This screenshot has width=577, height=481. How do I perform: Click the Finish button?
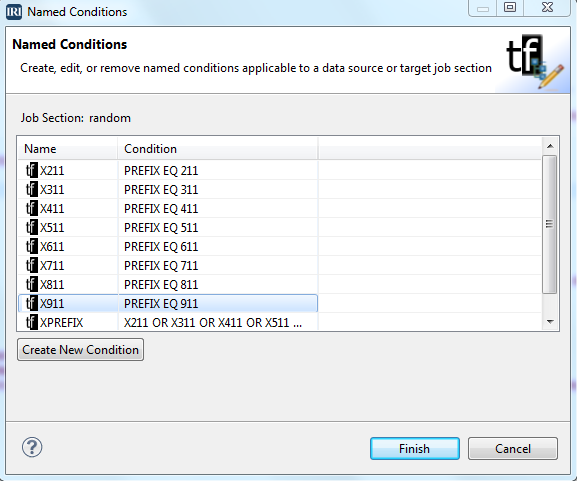coord(415,449)
